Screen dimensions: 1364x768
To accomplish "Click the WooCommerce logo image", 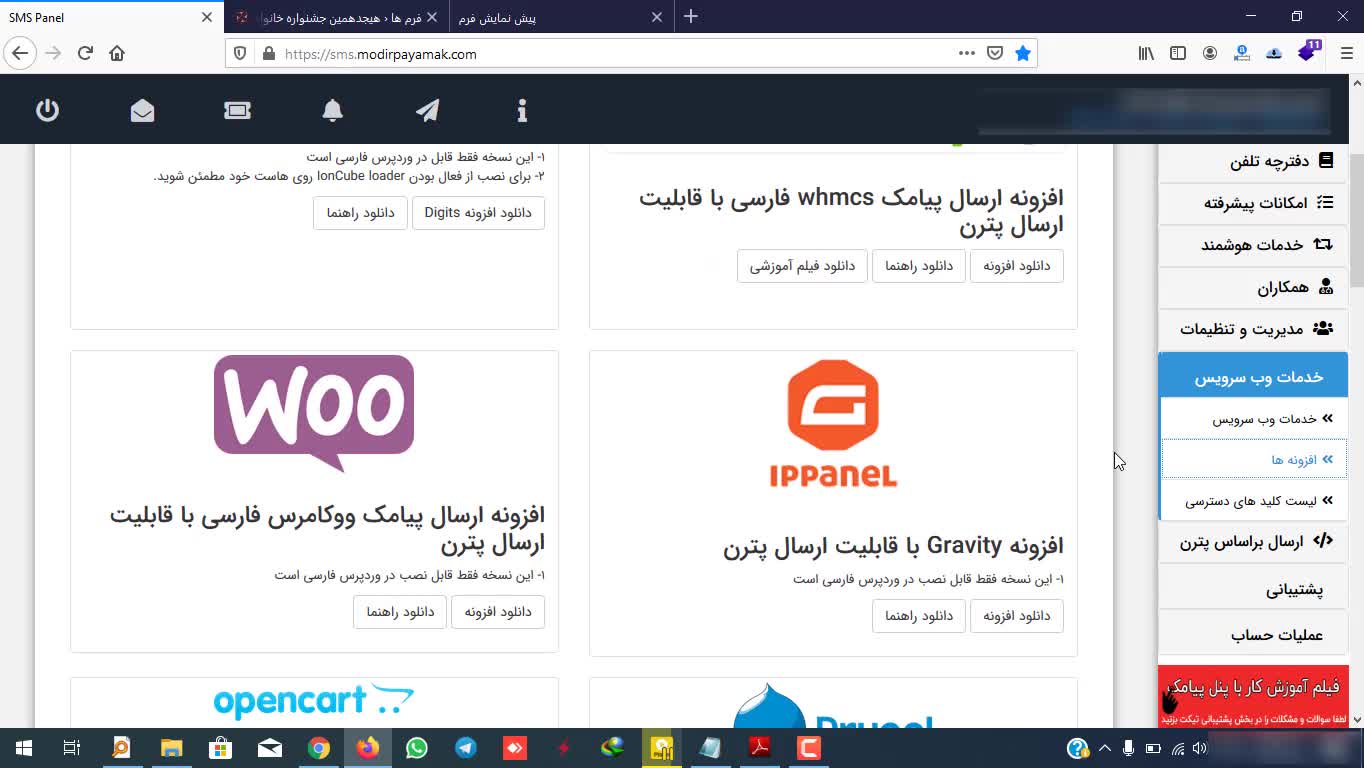I will (314, 412).
